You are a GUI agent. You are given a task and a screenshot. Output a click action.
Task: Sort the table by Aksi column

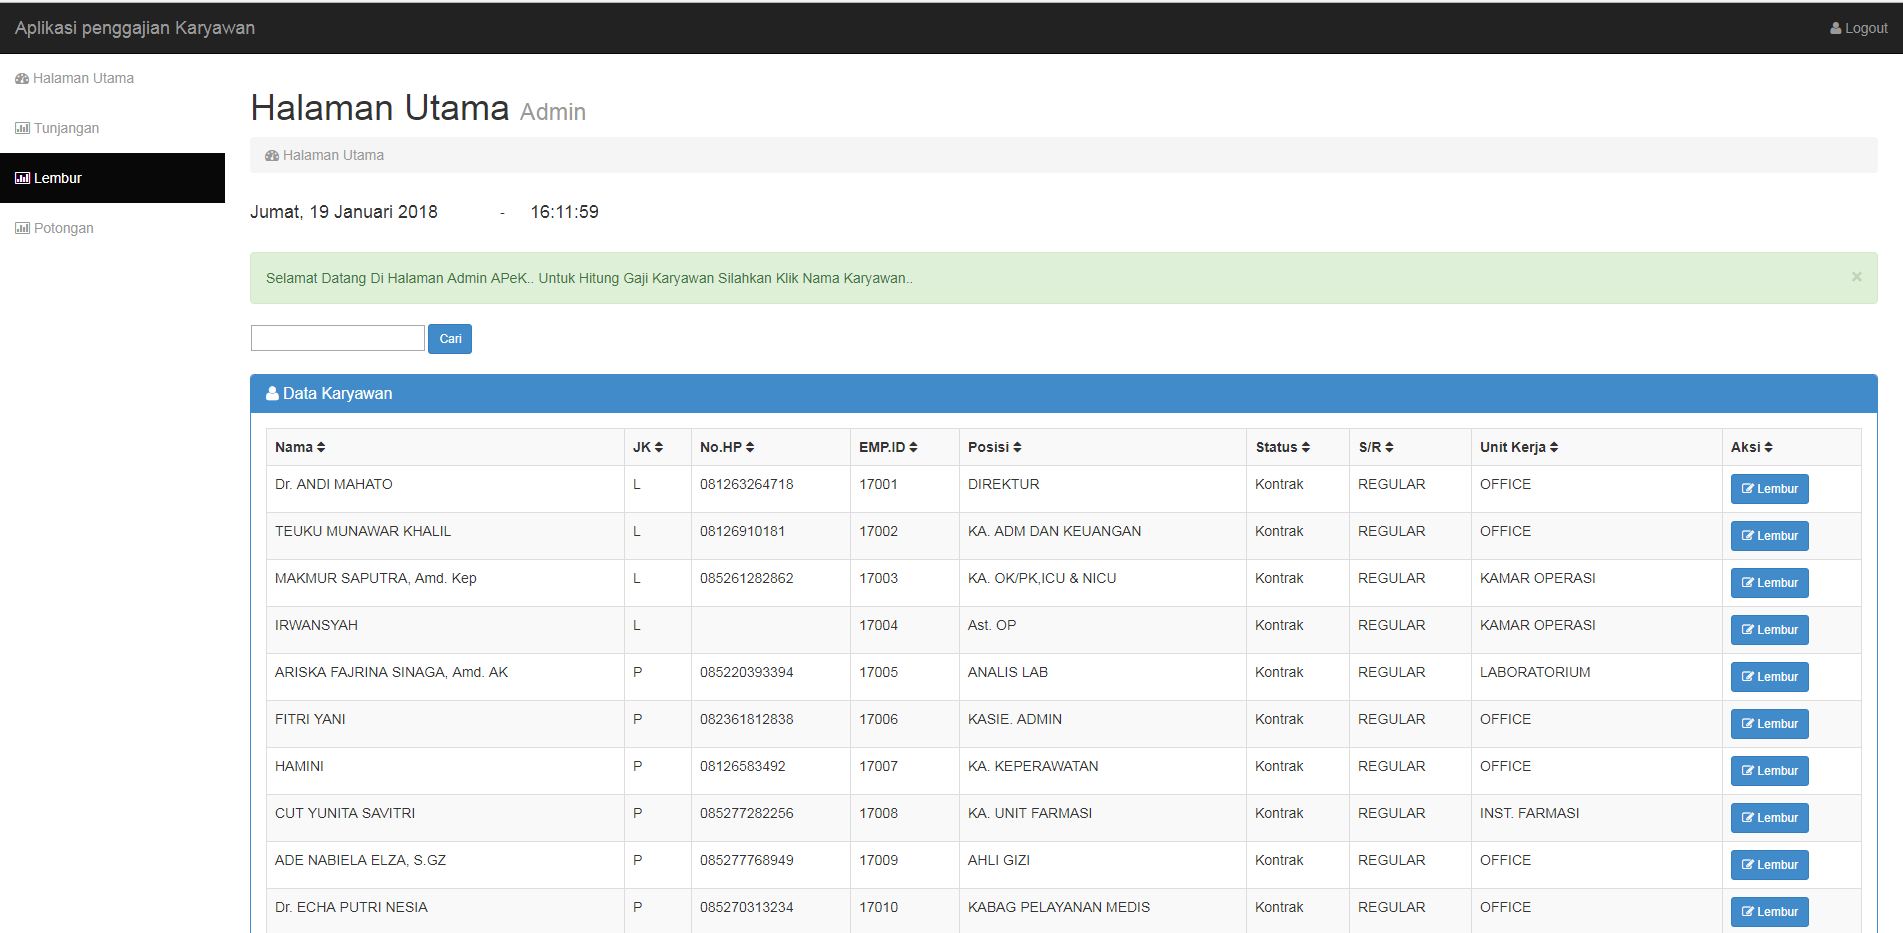coord(1752,447)
